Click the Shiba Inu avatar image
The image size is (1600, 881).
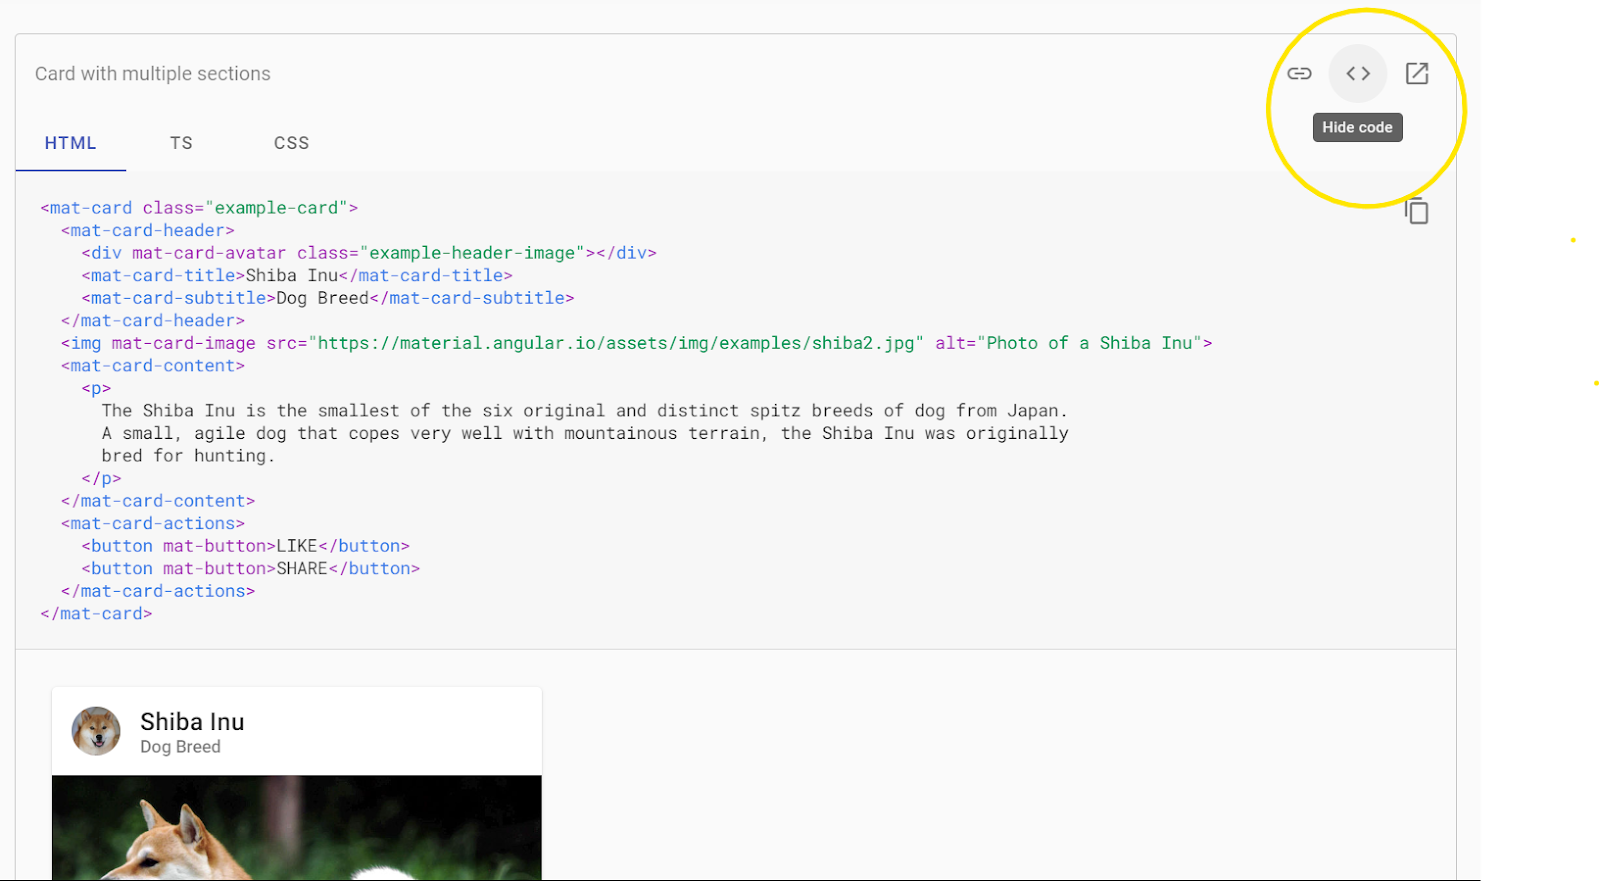pos(96,731)
